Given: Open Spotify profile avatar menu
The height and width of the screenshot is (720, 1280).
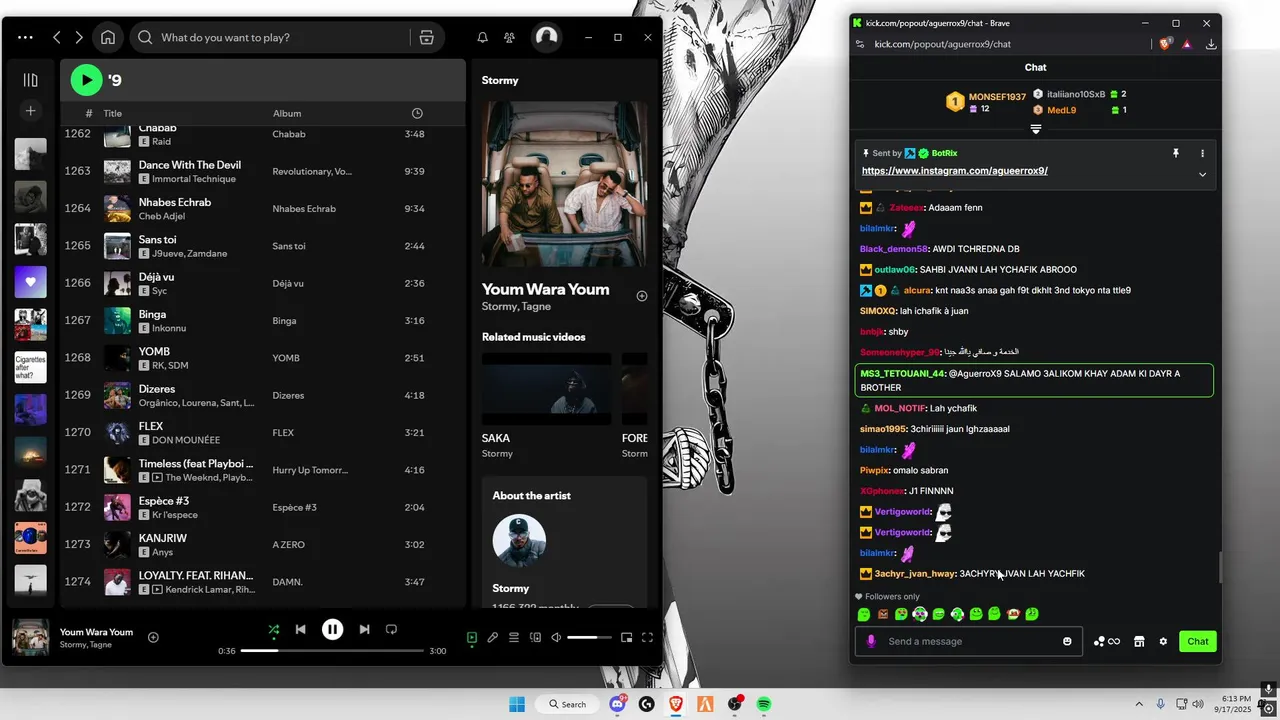Looking at the screenshot, I should point(546,37).
